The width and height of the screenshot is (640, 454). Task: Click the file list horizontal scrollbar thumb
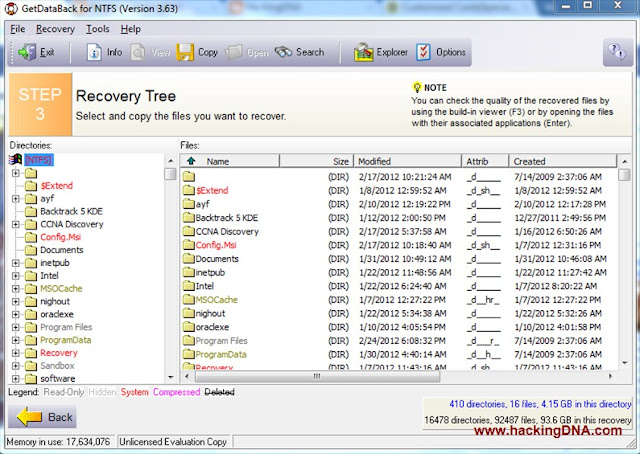[x=316, y=376]
